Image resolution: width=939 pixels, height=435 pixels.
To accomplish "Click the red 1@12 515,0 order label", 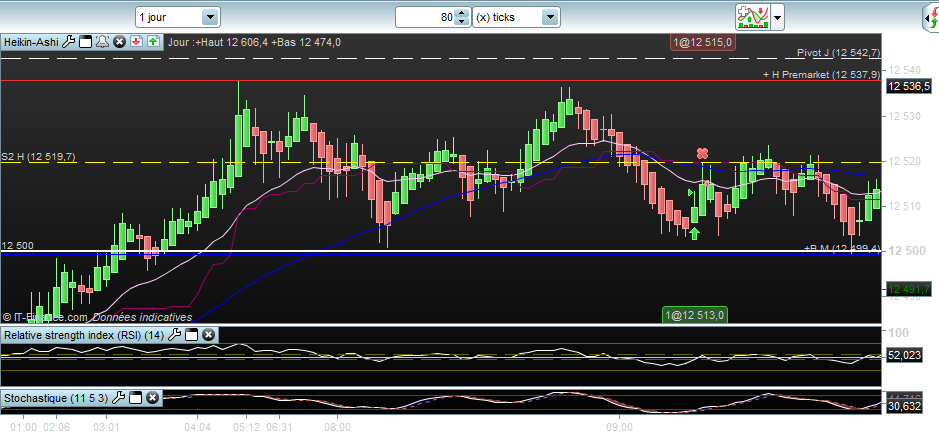I will [702, 42].
